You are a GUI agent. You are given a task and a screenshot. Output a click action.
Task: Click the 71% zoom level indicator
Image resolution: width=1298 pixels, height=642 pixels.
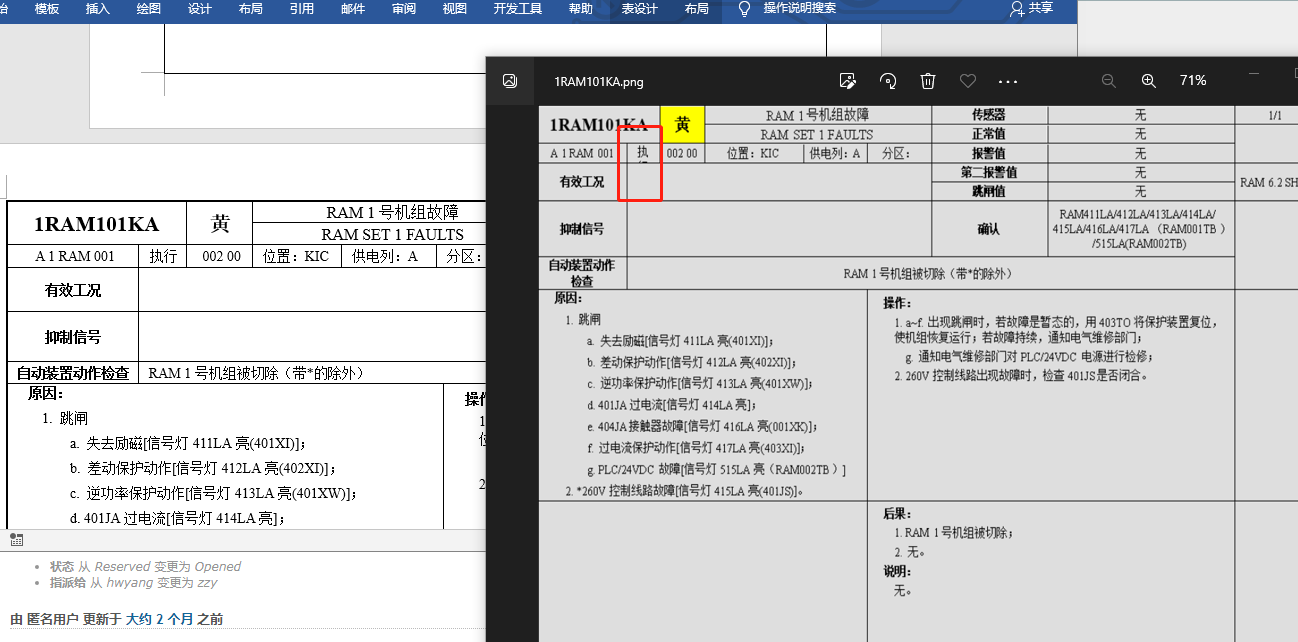[x=1192, y=81]
